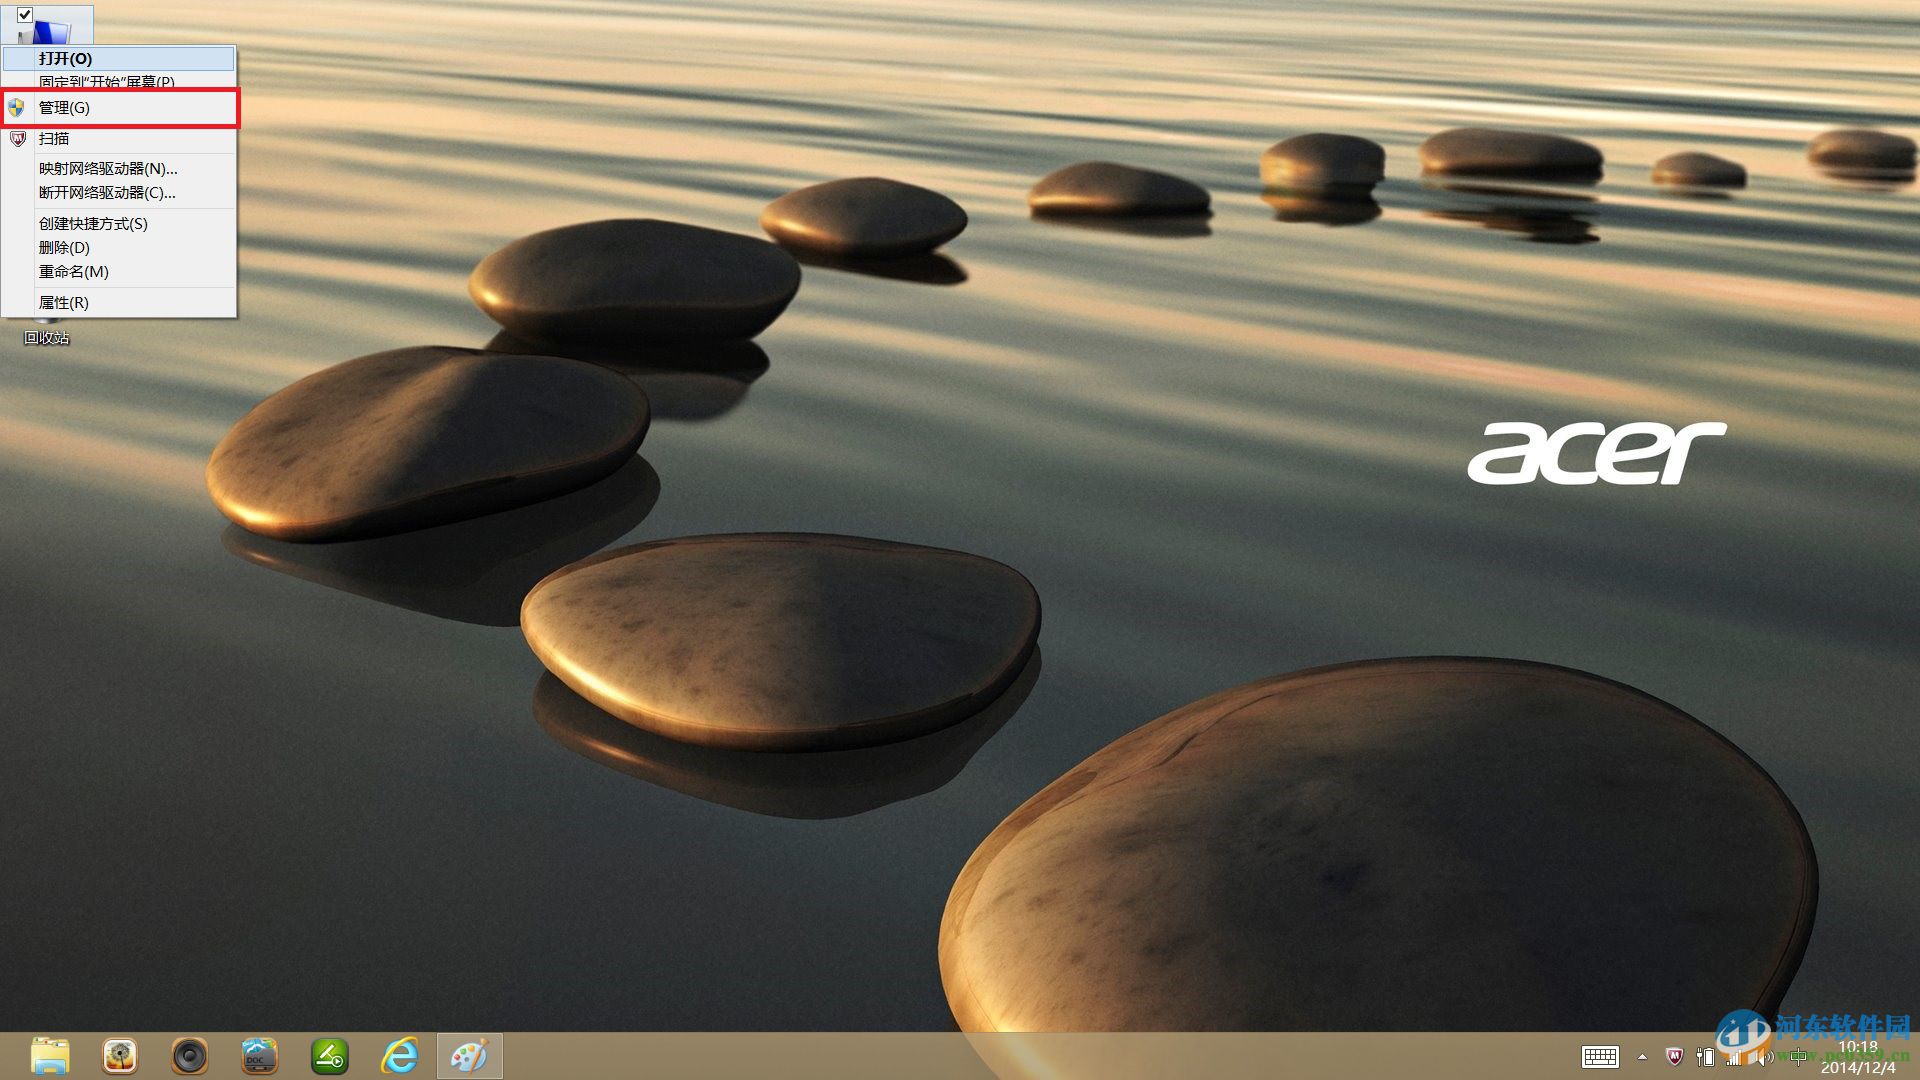This screenshot has height=1080, width=1920.
Task: Open the DOC document app in taskbar
Action: tap(260, 1056)
